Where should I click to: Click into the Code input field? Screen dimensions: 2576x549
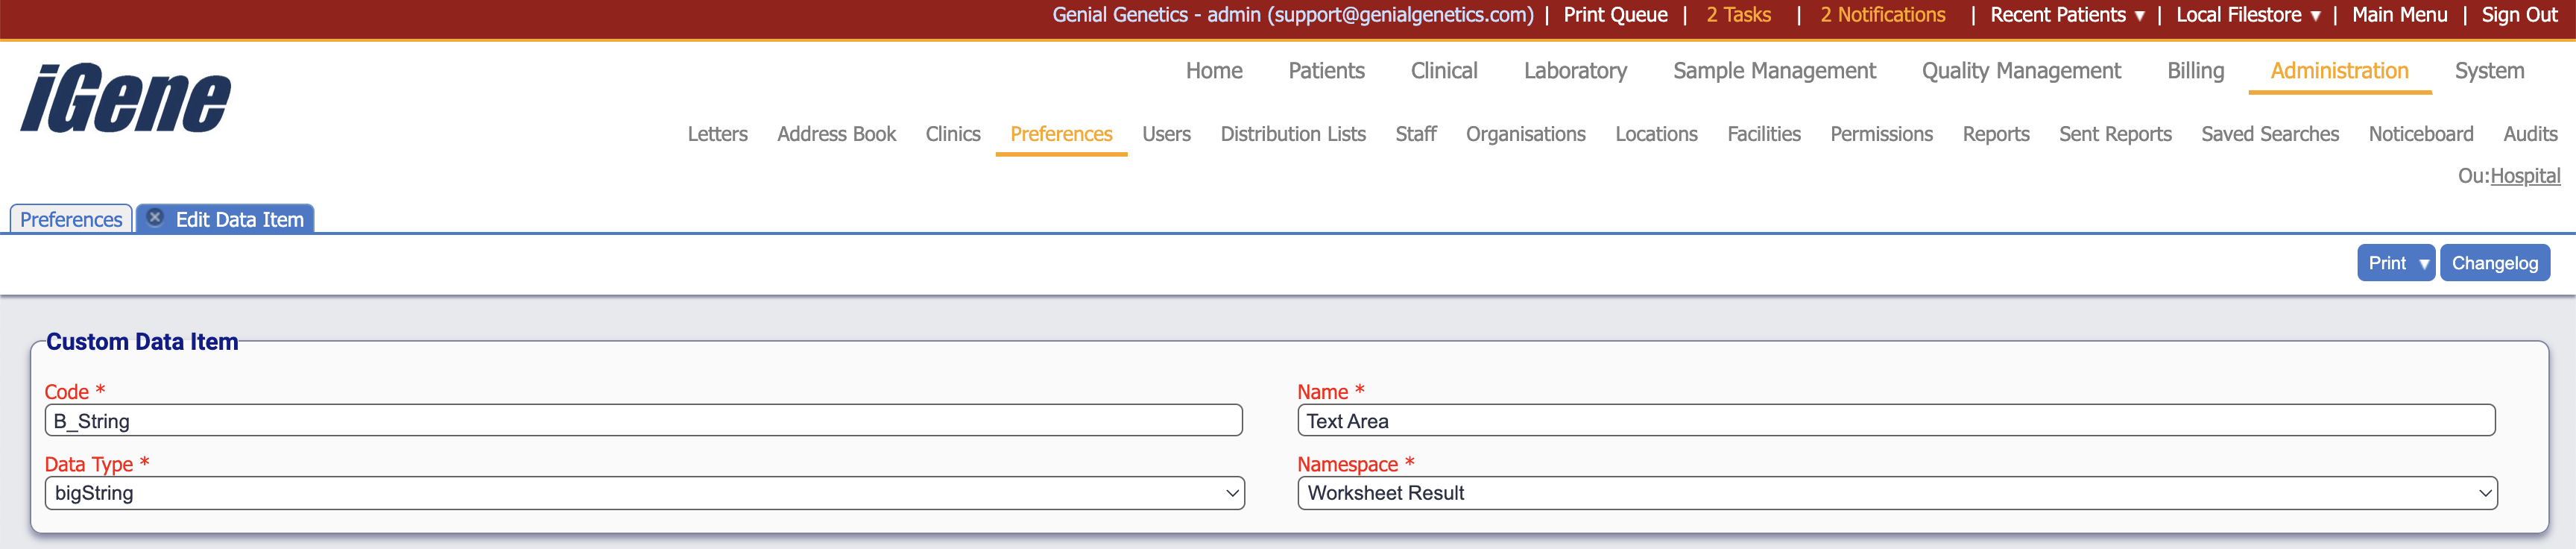tap(643, 421)
